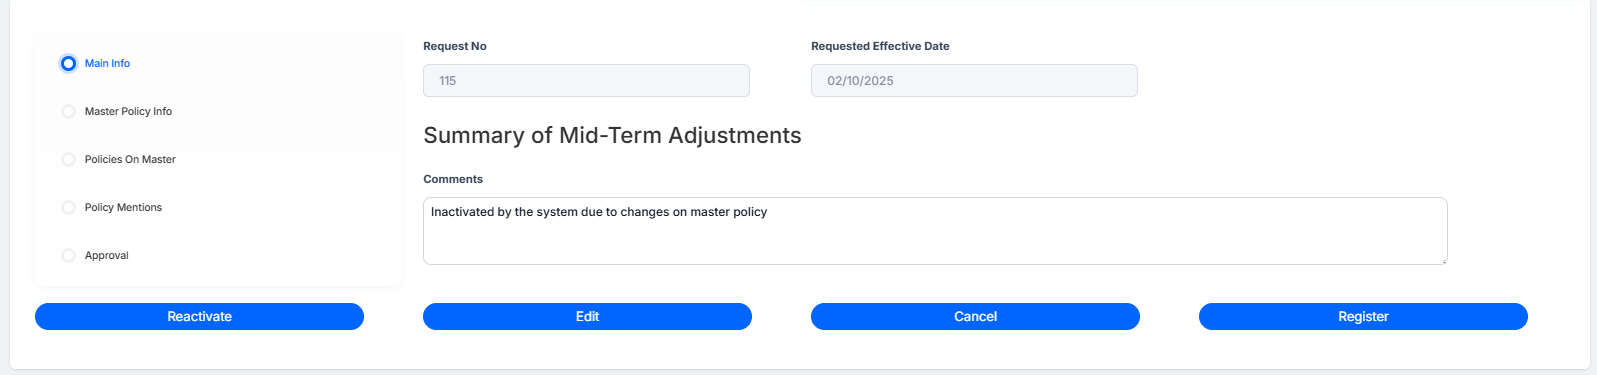Open the Approval step label text

pyautogui.click(x=107, y=255)
